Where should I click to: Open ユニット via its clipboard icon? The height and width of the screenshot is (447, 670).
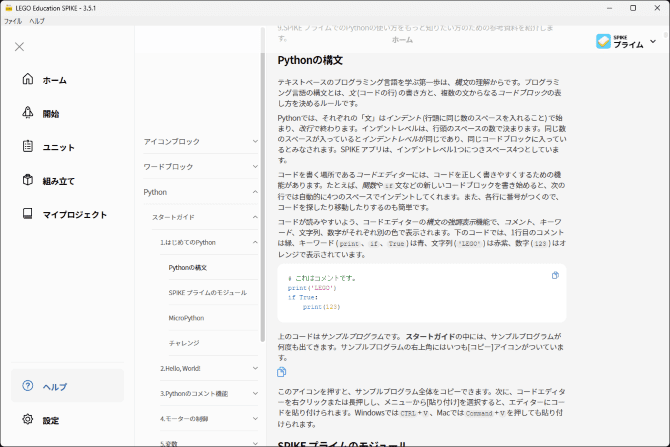click(27, 147)
